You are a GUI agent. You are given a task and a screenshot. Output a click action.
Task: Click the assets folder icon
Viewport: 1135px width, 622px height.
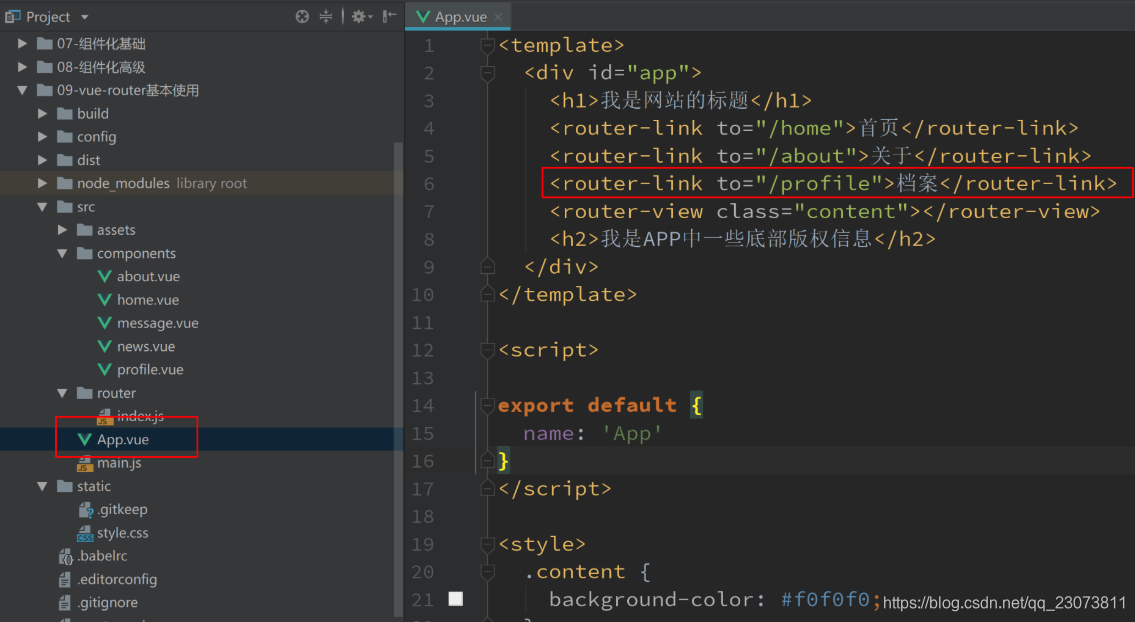pos(85,230)
